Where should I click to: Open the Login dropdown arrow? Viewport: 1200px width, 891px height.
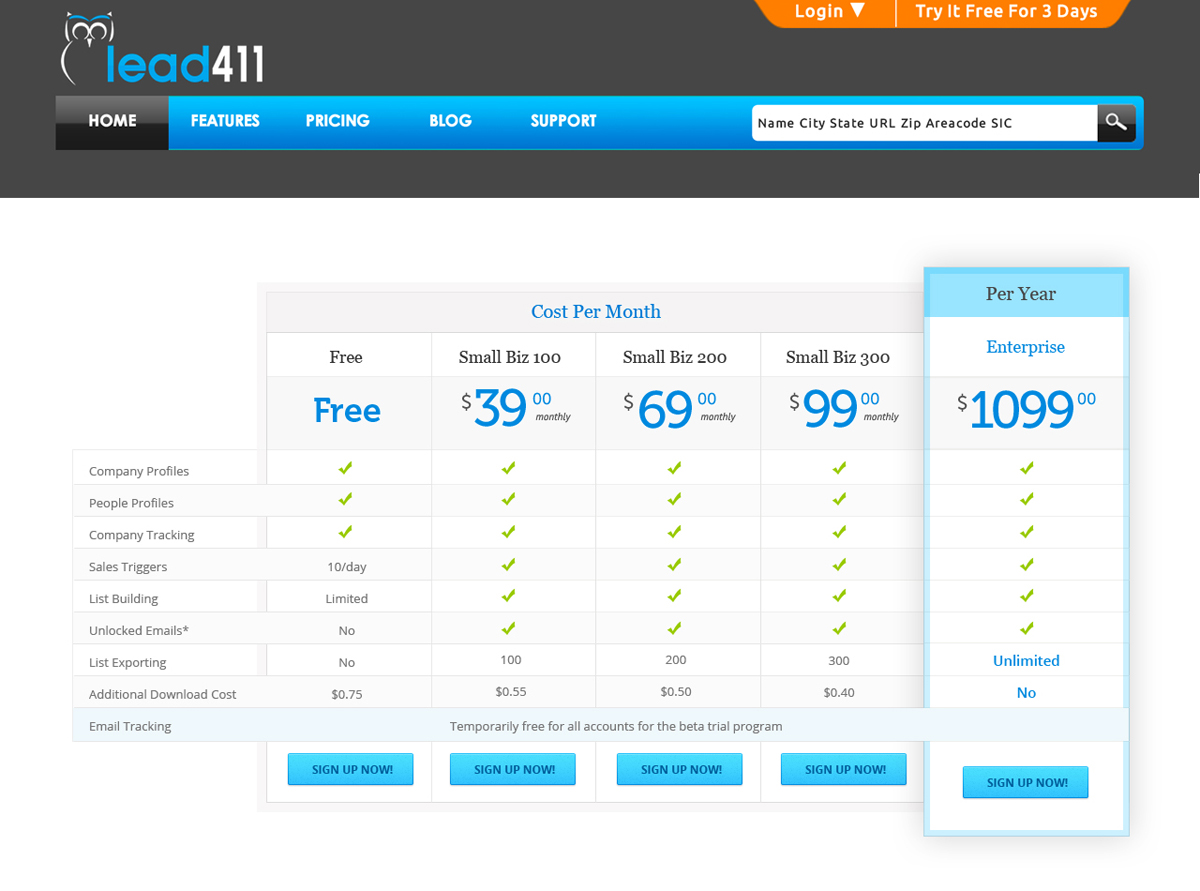(857, 11)
